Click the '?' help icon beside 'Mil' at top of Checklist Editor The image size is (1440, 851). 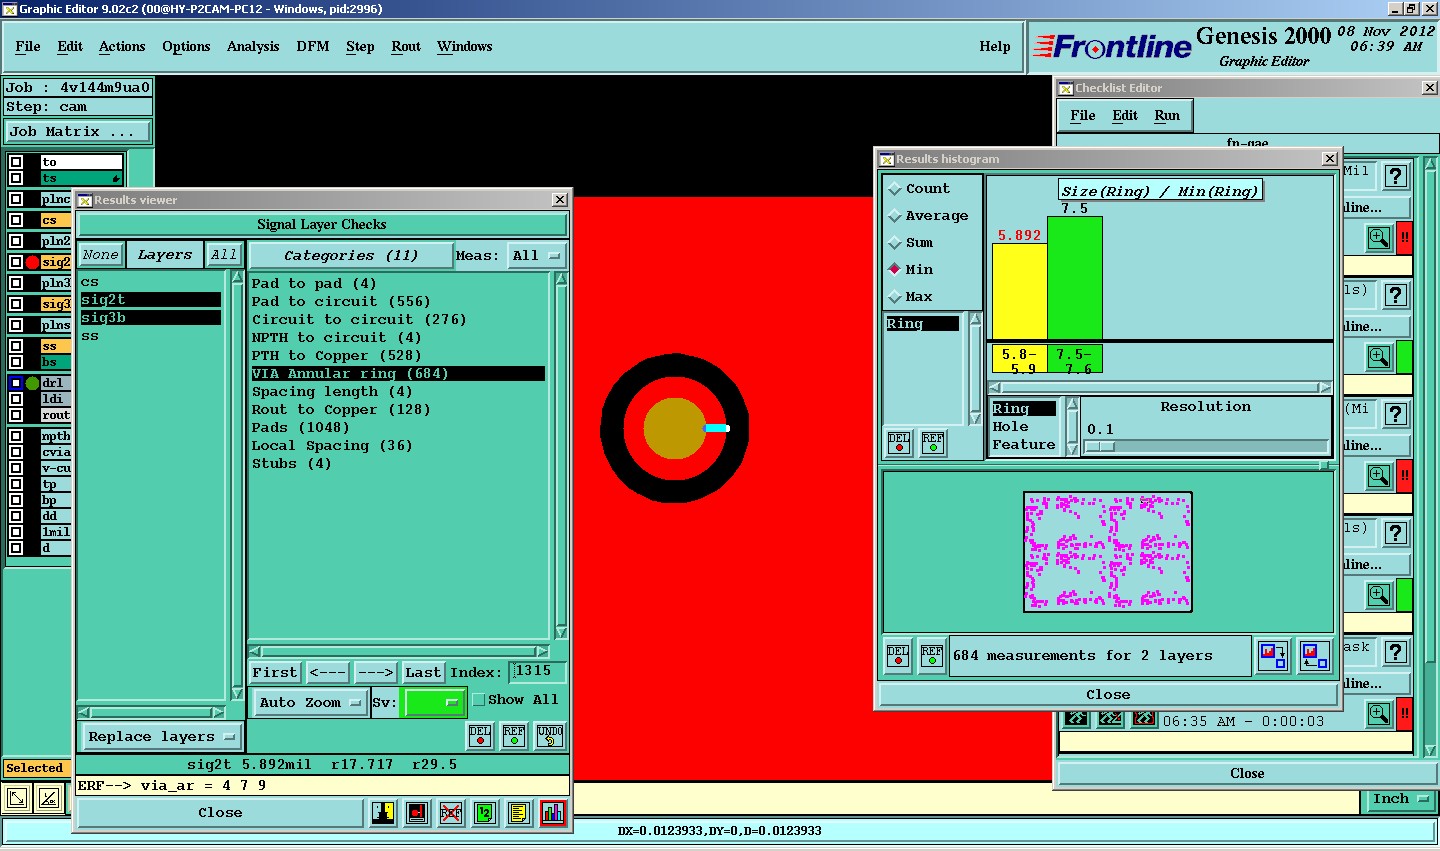(x=1396, y=176)
